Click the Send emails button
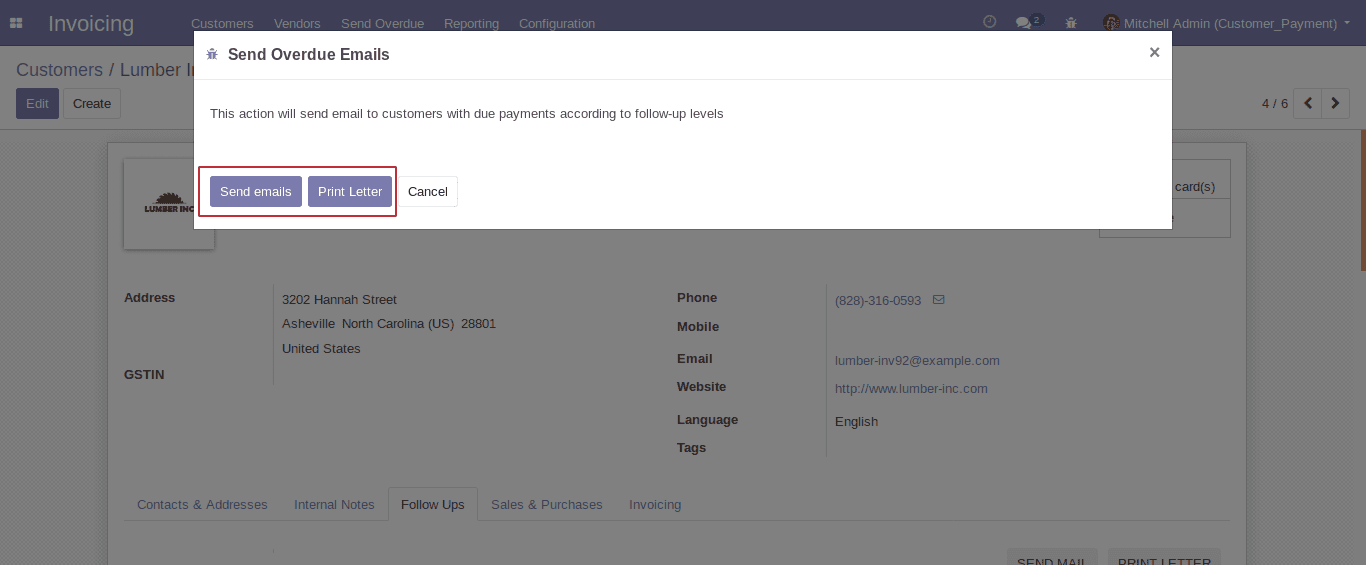 256,191
